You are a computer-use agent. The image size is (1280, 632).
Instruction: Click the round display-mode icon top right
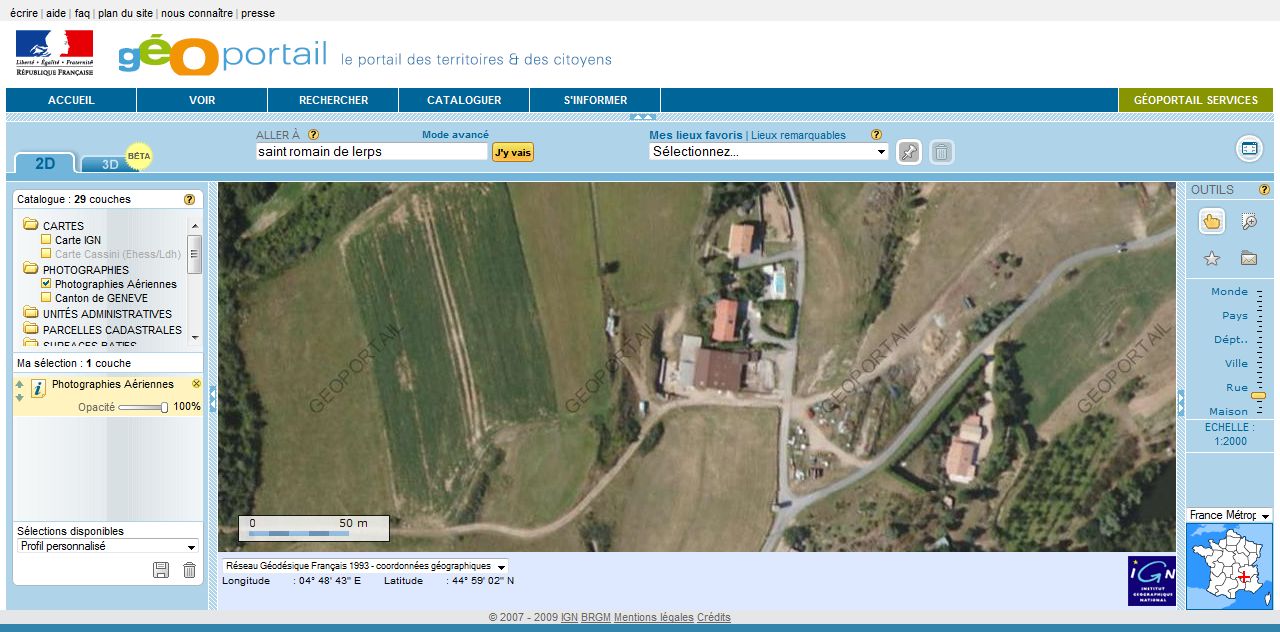coord(1249,148)
